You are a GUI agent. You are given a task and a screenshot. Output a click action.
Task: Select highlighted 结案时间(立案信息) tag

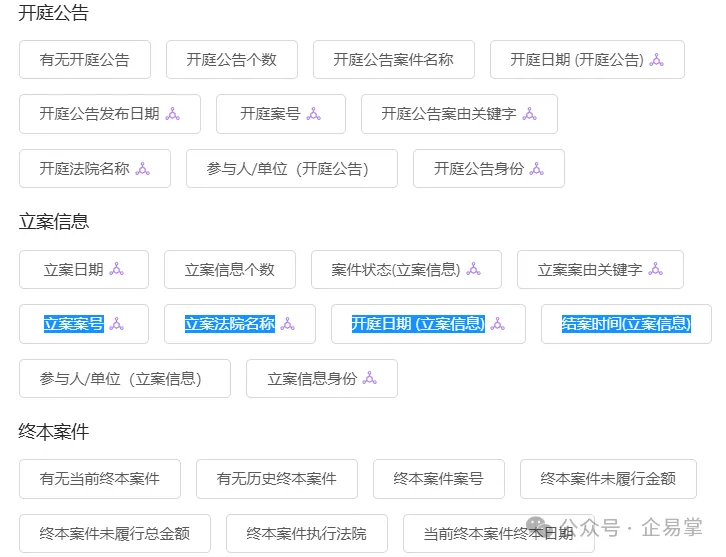click(x=626, y=324)
